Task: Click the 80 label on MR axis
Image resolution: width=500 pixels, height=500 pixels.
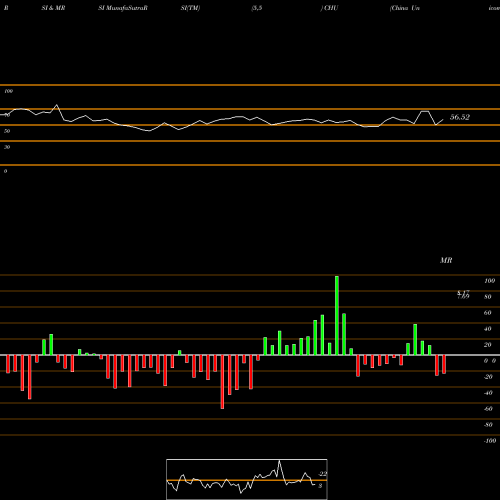Action: tap(488, 297)
